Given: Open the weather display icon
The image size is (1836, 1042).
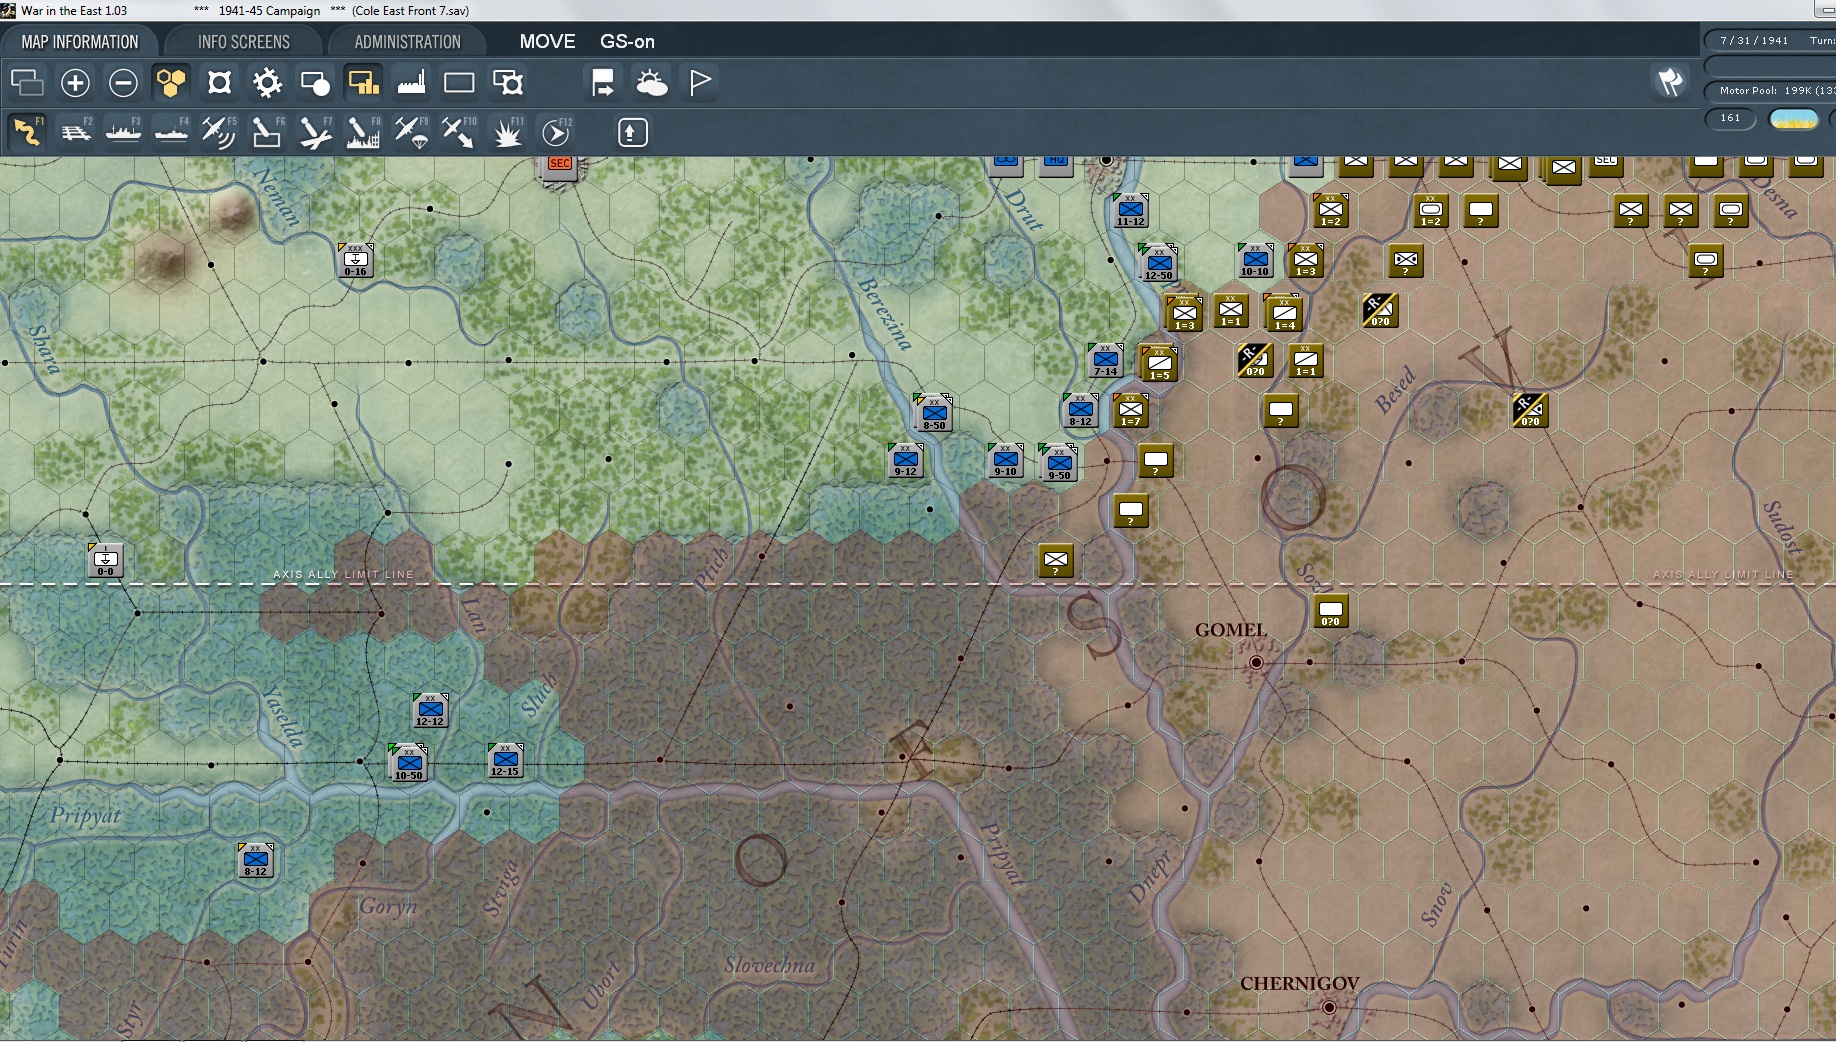Looking at the screenshot, I should [651, 83].
